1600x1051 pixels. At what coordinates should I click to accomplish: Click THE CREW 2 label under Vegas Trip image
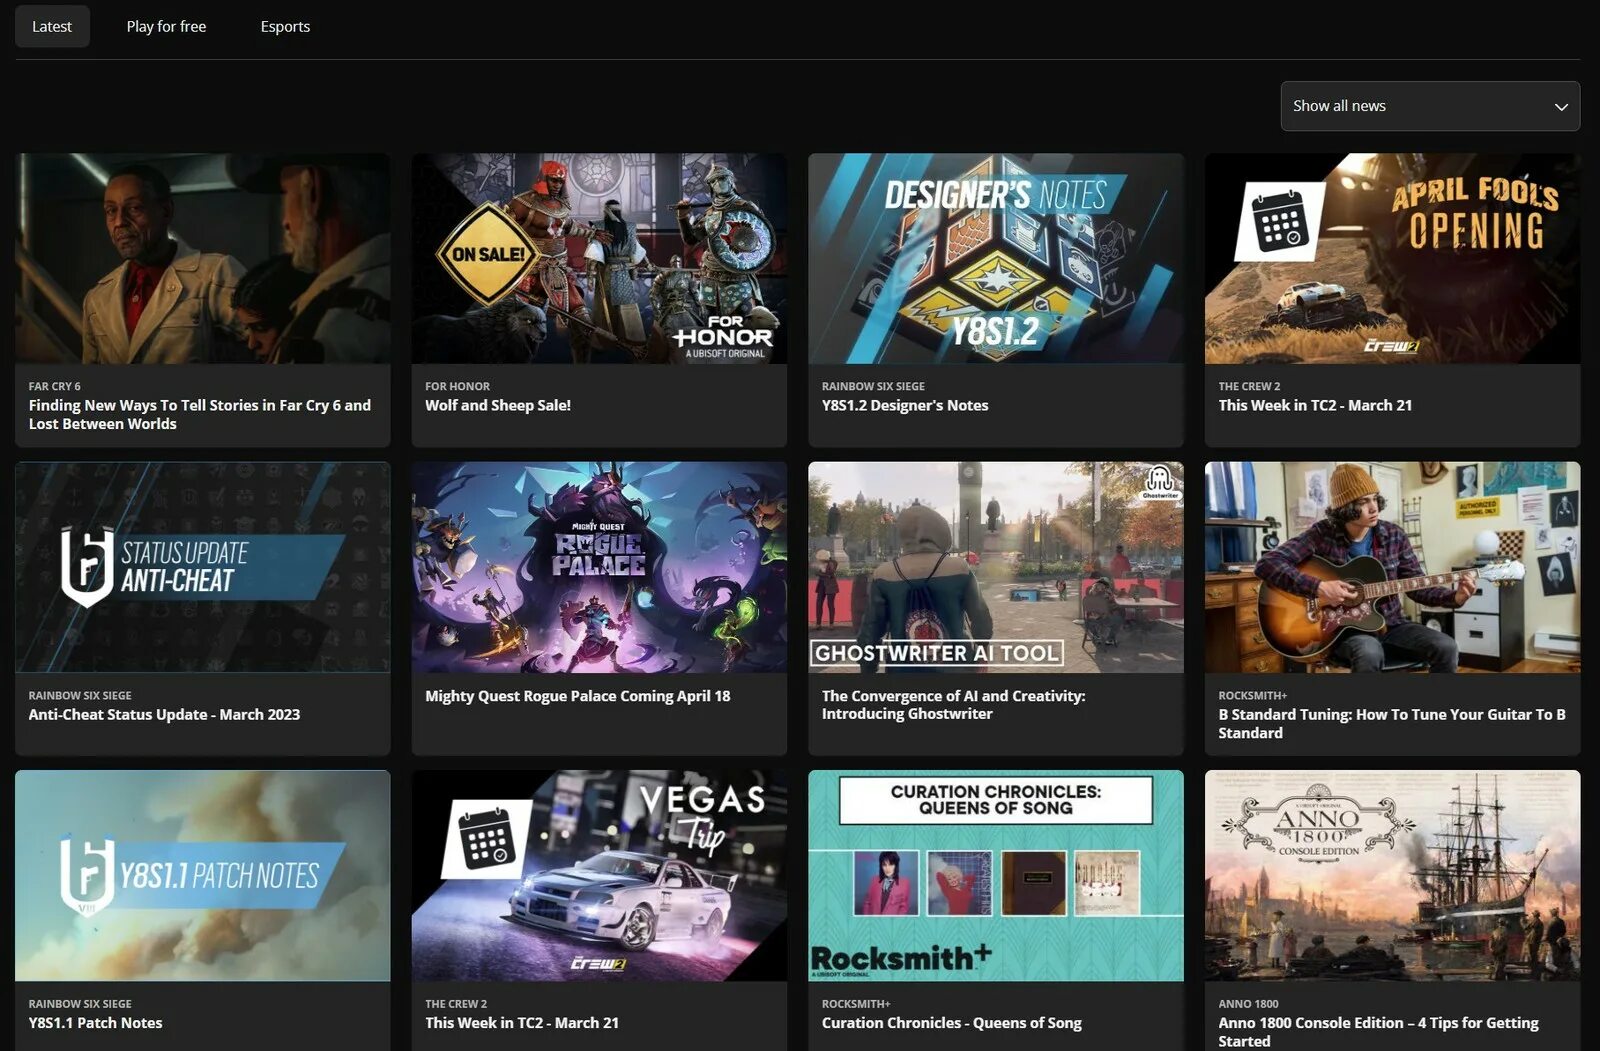pos(456,1004)
